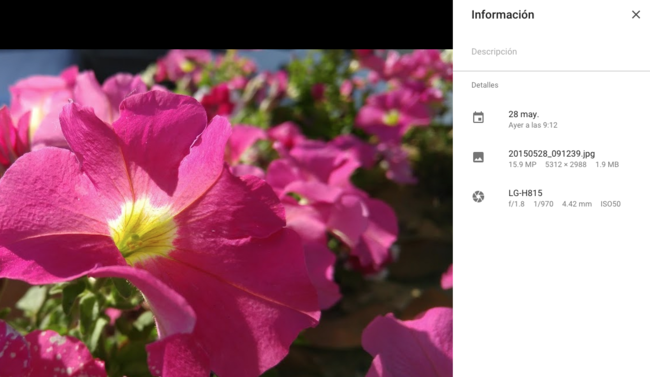Click the 'f/1.8' aperture value
Image resolution: width=650 pixels, height=377 pixels.
(x=516, y=204)
